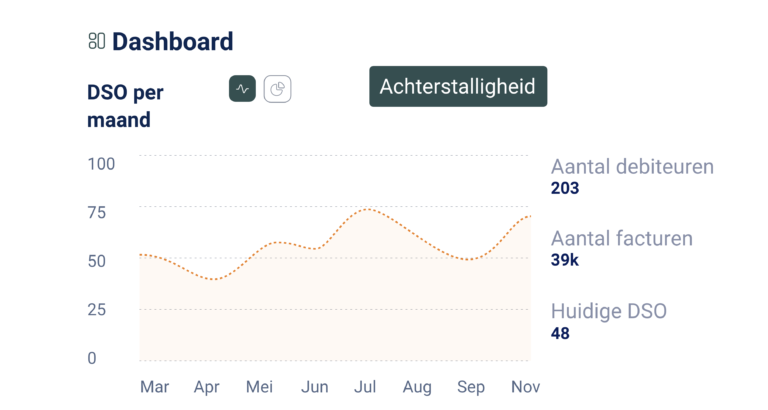Select Aantal debiteuren statistic
Viewport: 768px width, 410px height.
point(632,167)
